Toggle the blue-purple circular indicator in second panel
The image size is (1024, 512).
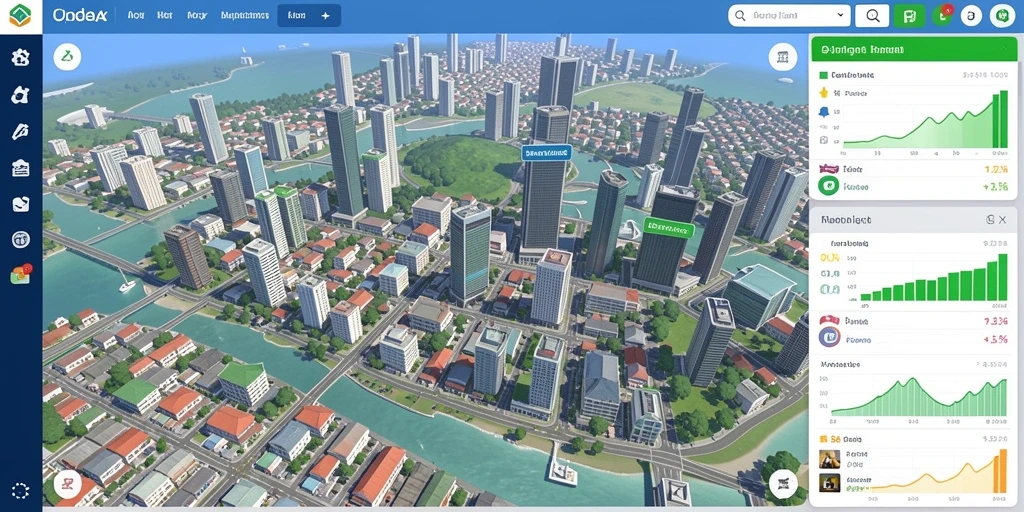click(x=829, y=338)
